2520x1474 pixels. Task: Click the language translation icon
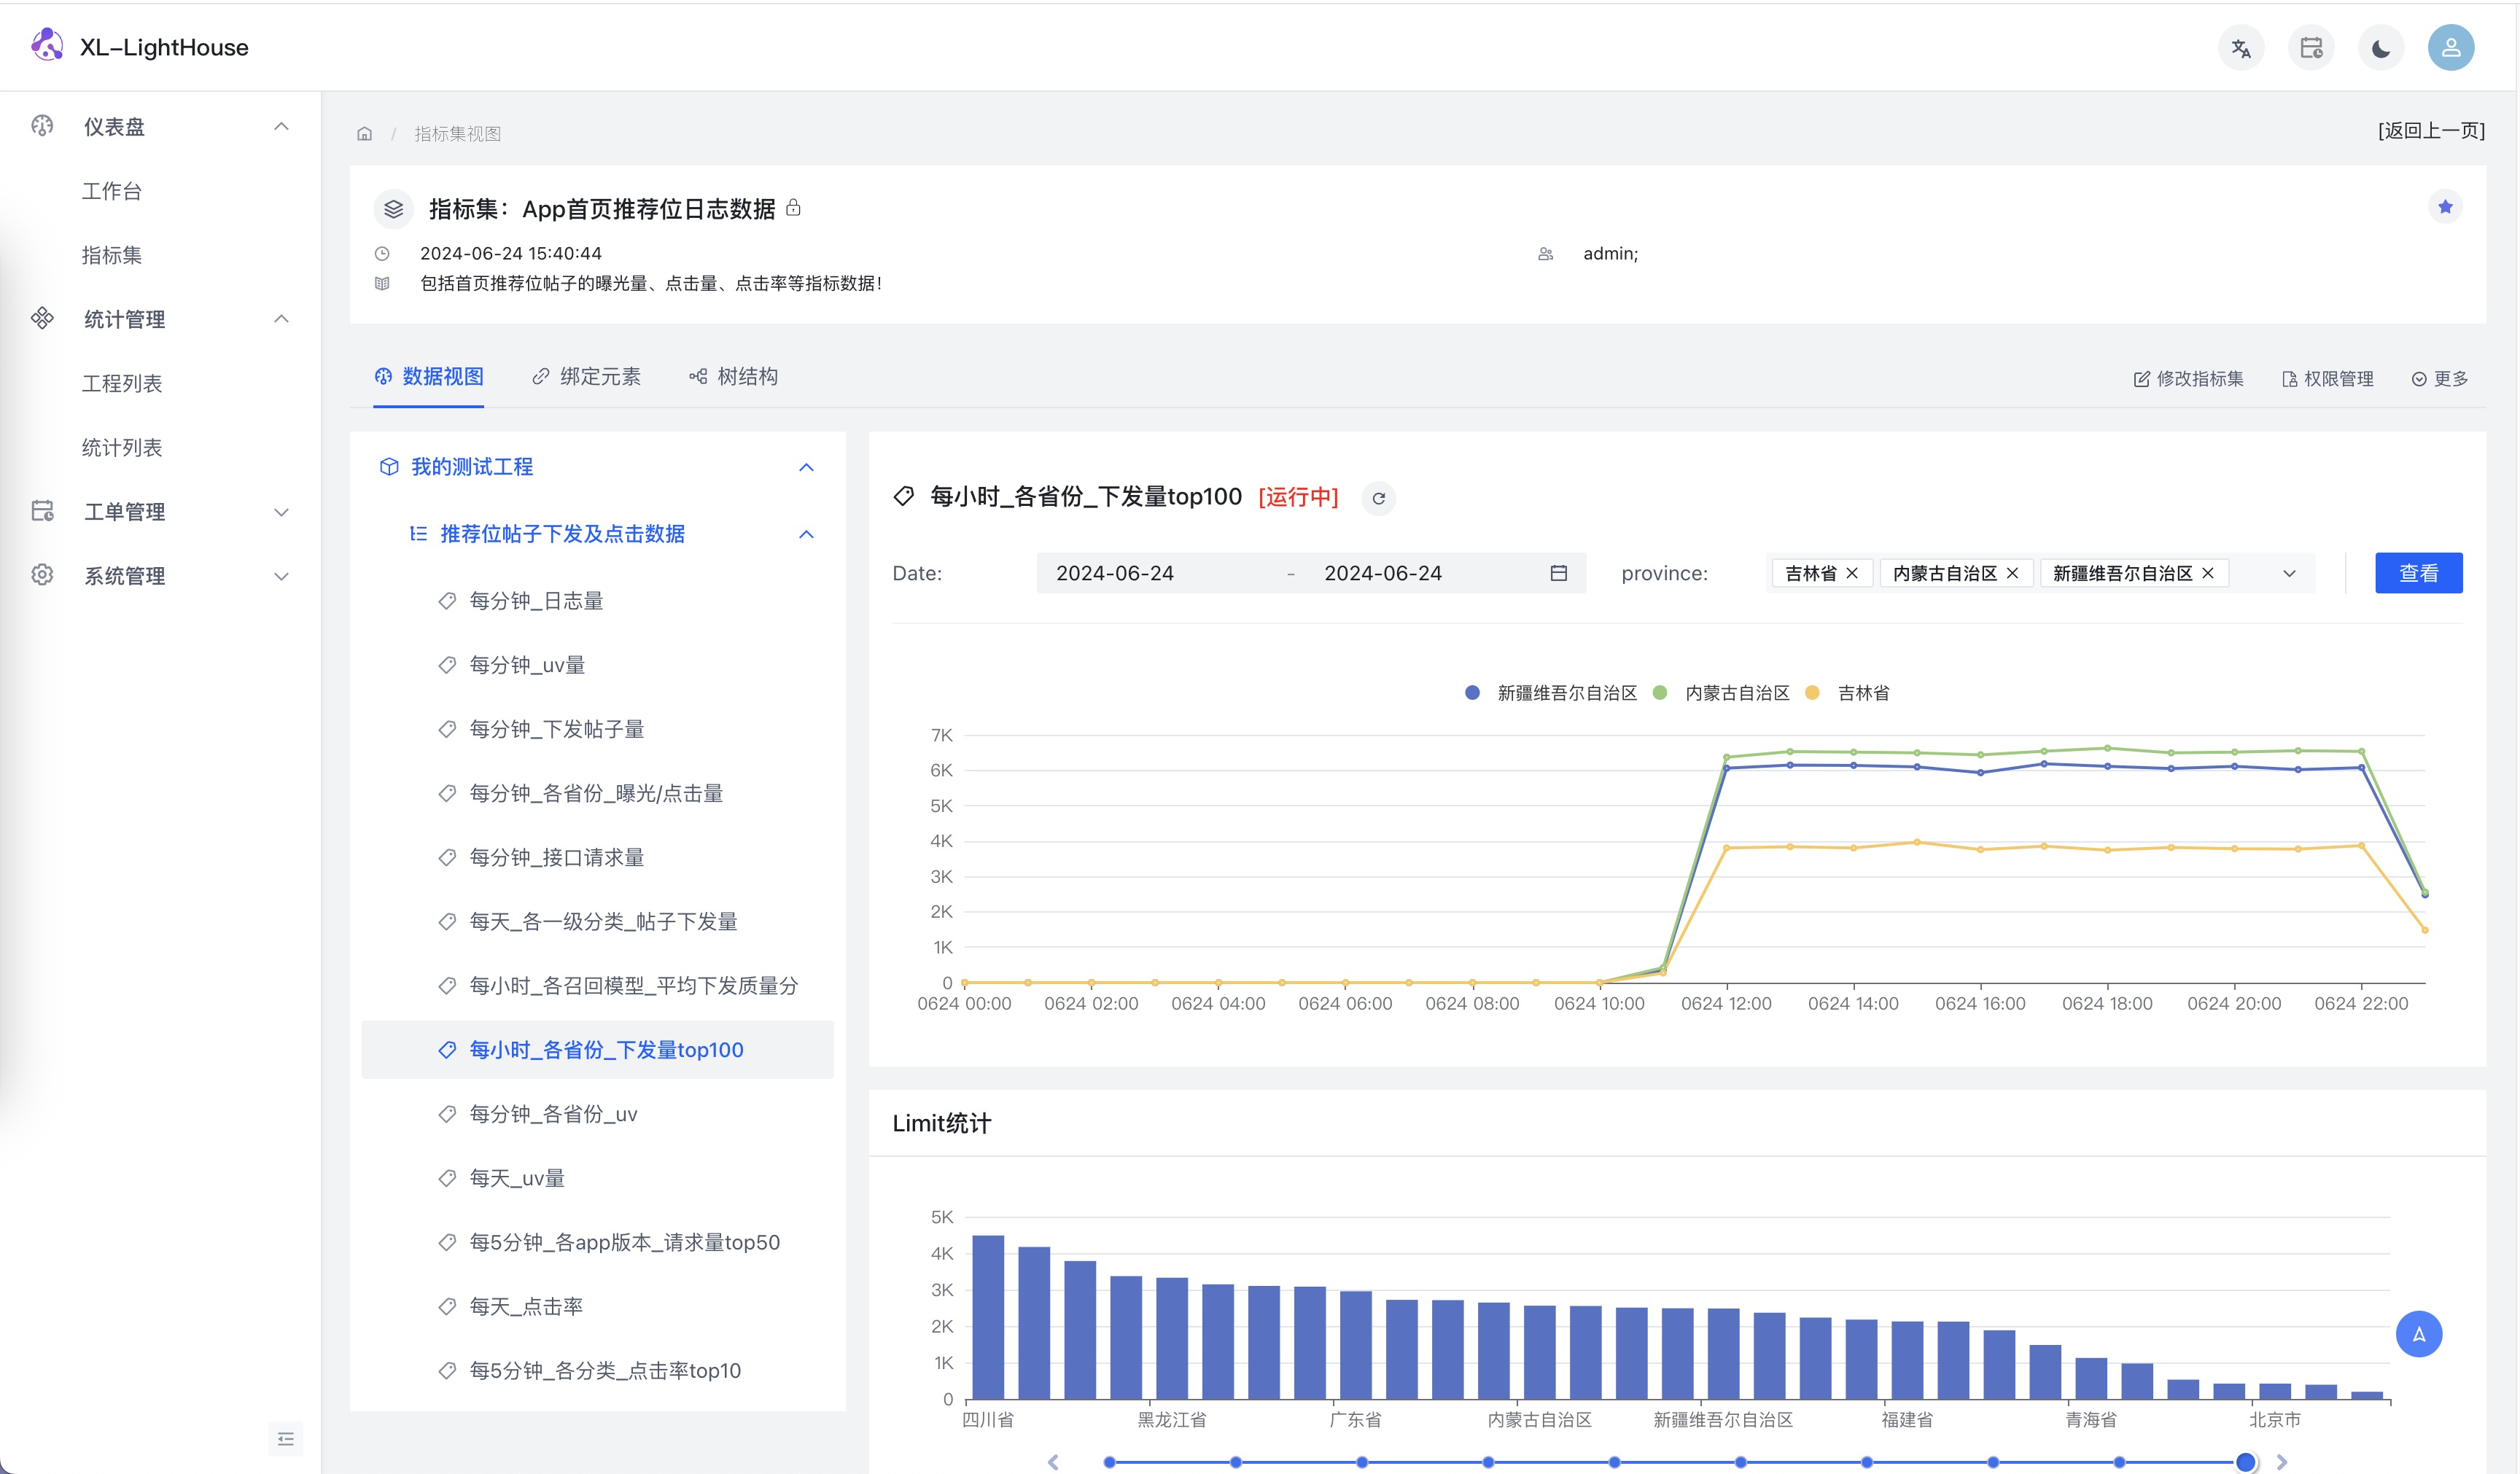pos(2240,48)
